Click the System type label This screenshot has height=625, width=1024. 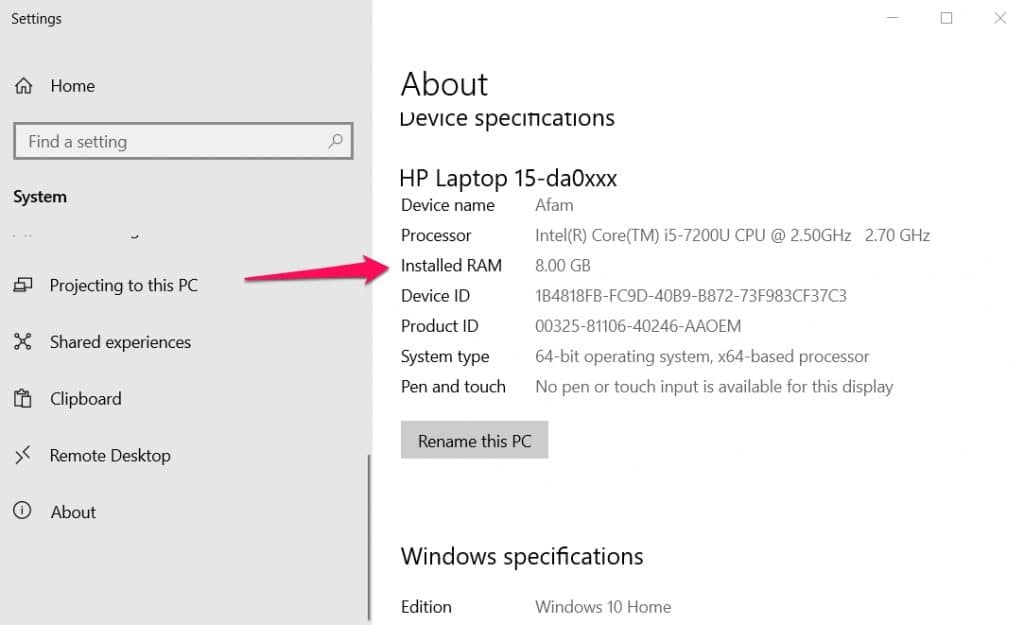[445, 357]
